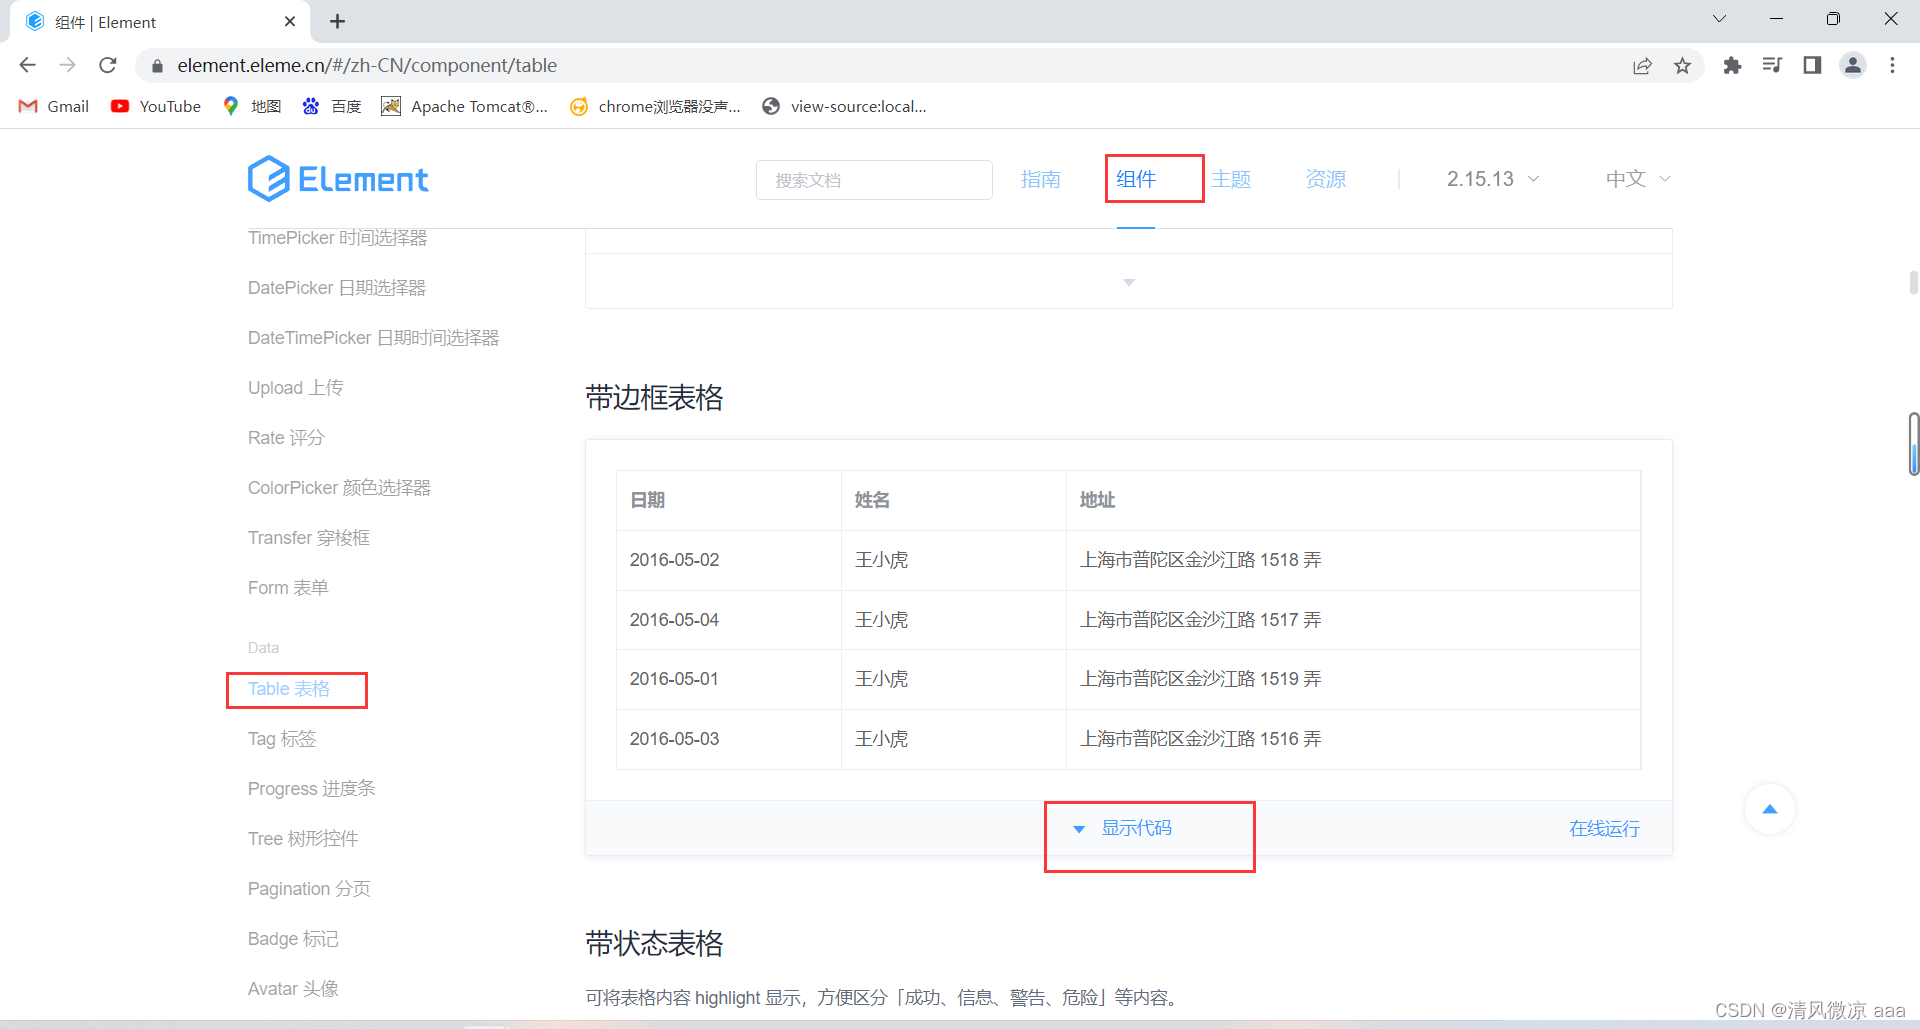Open the Apache Tomcat bookmark
Viewport: 1920px width, 1029px height.
(465, 106)
